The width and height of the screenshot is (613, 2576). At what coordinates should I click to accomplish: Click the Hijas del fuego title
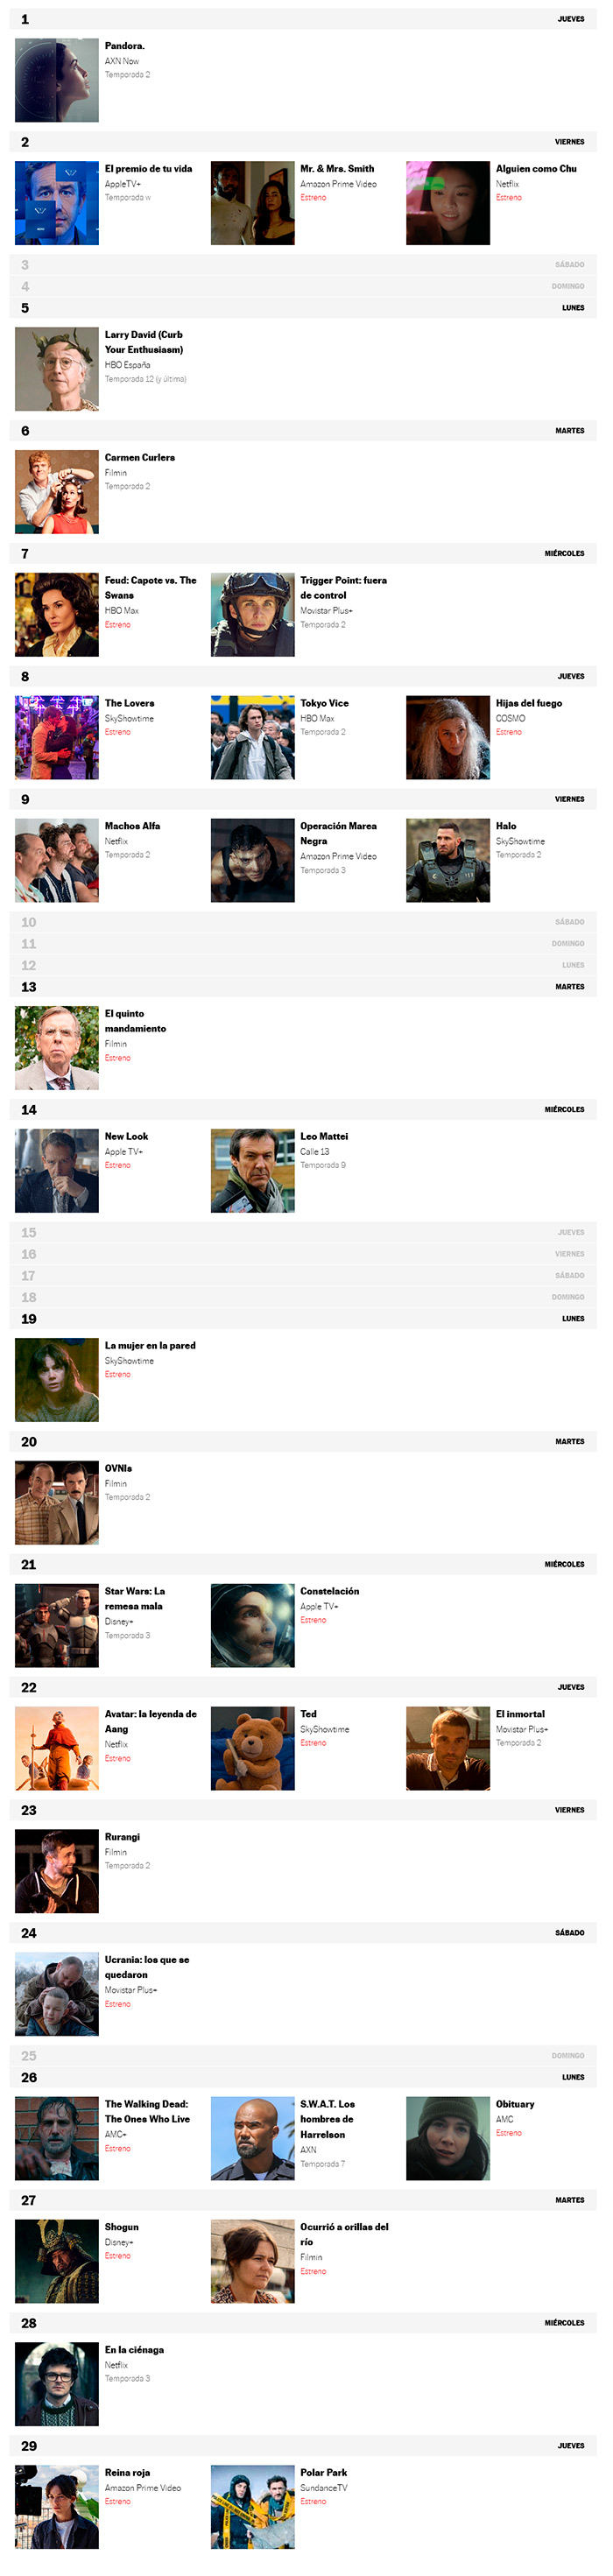coord(529,704)
